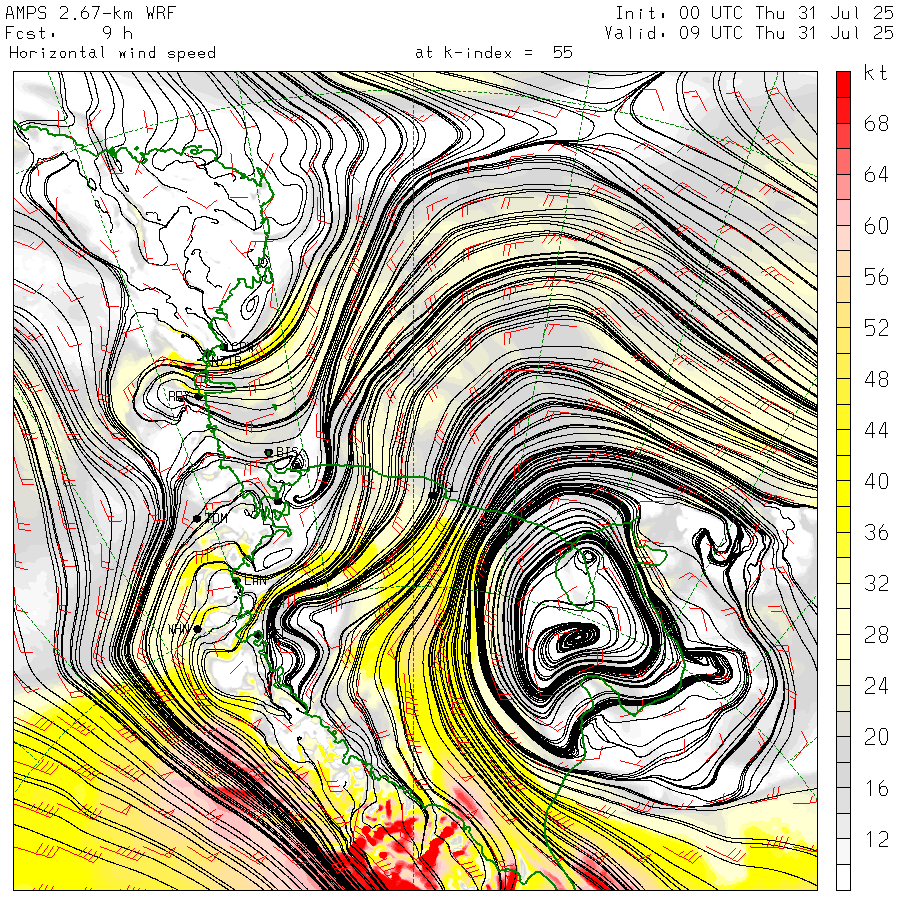Viewport: 900px width, 900px height.
Task: Click the legend value 40
Action: click(876, 481)
